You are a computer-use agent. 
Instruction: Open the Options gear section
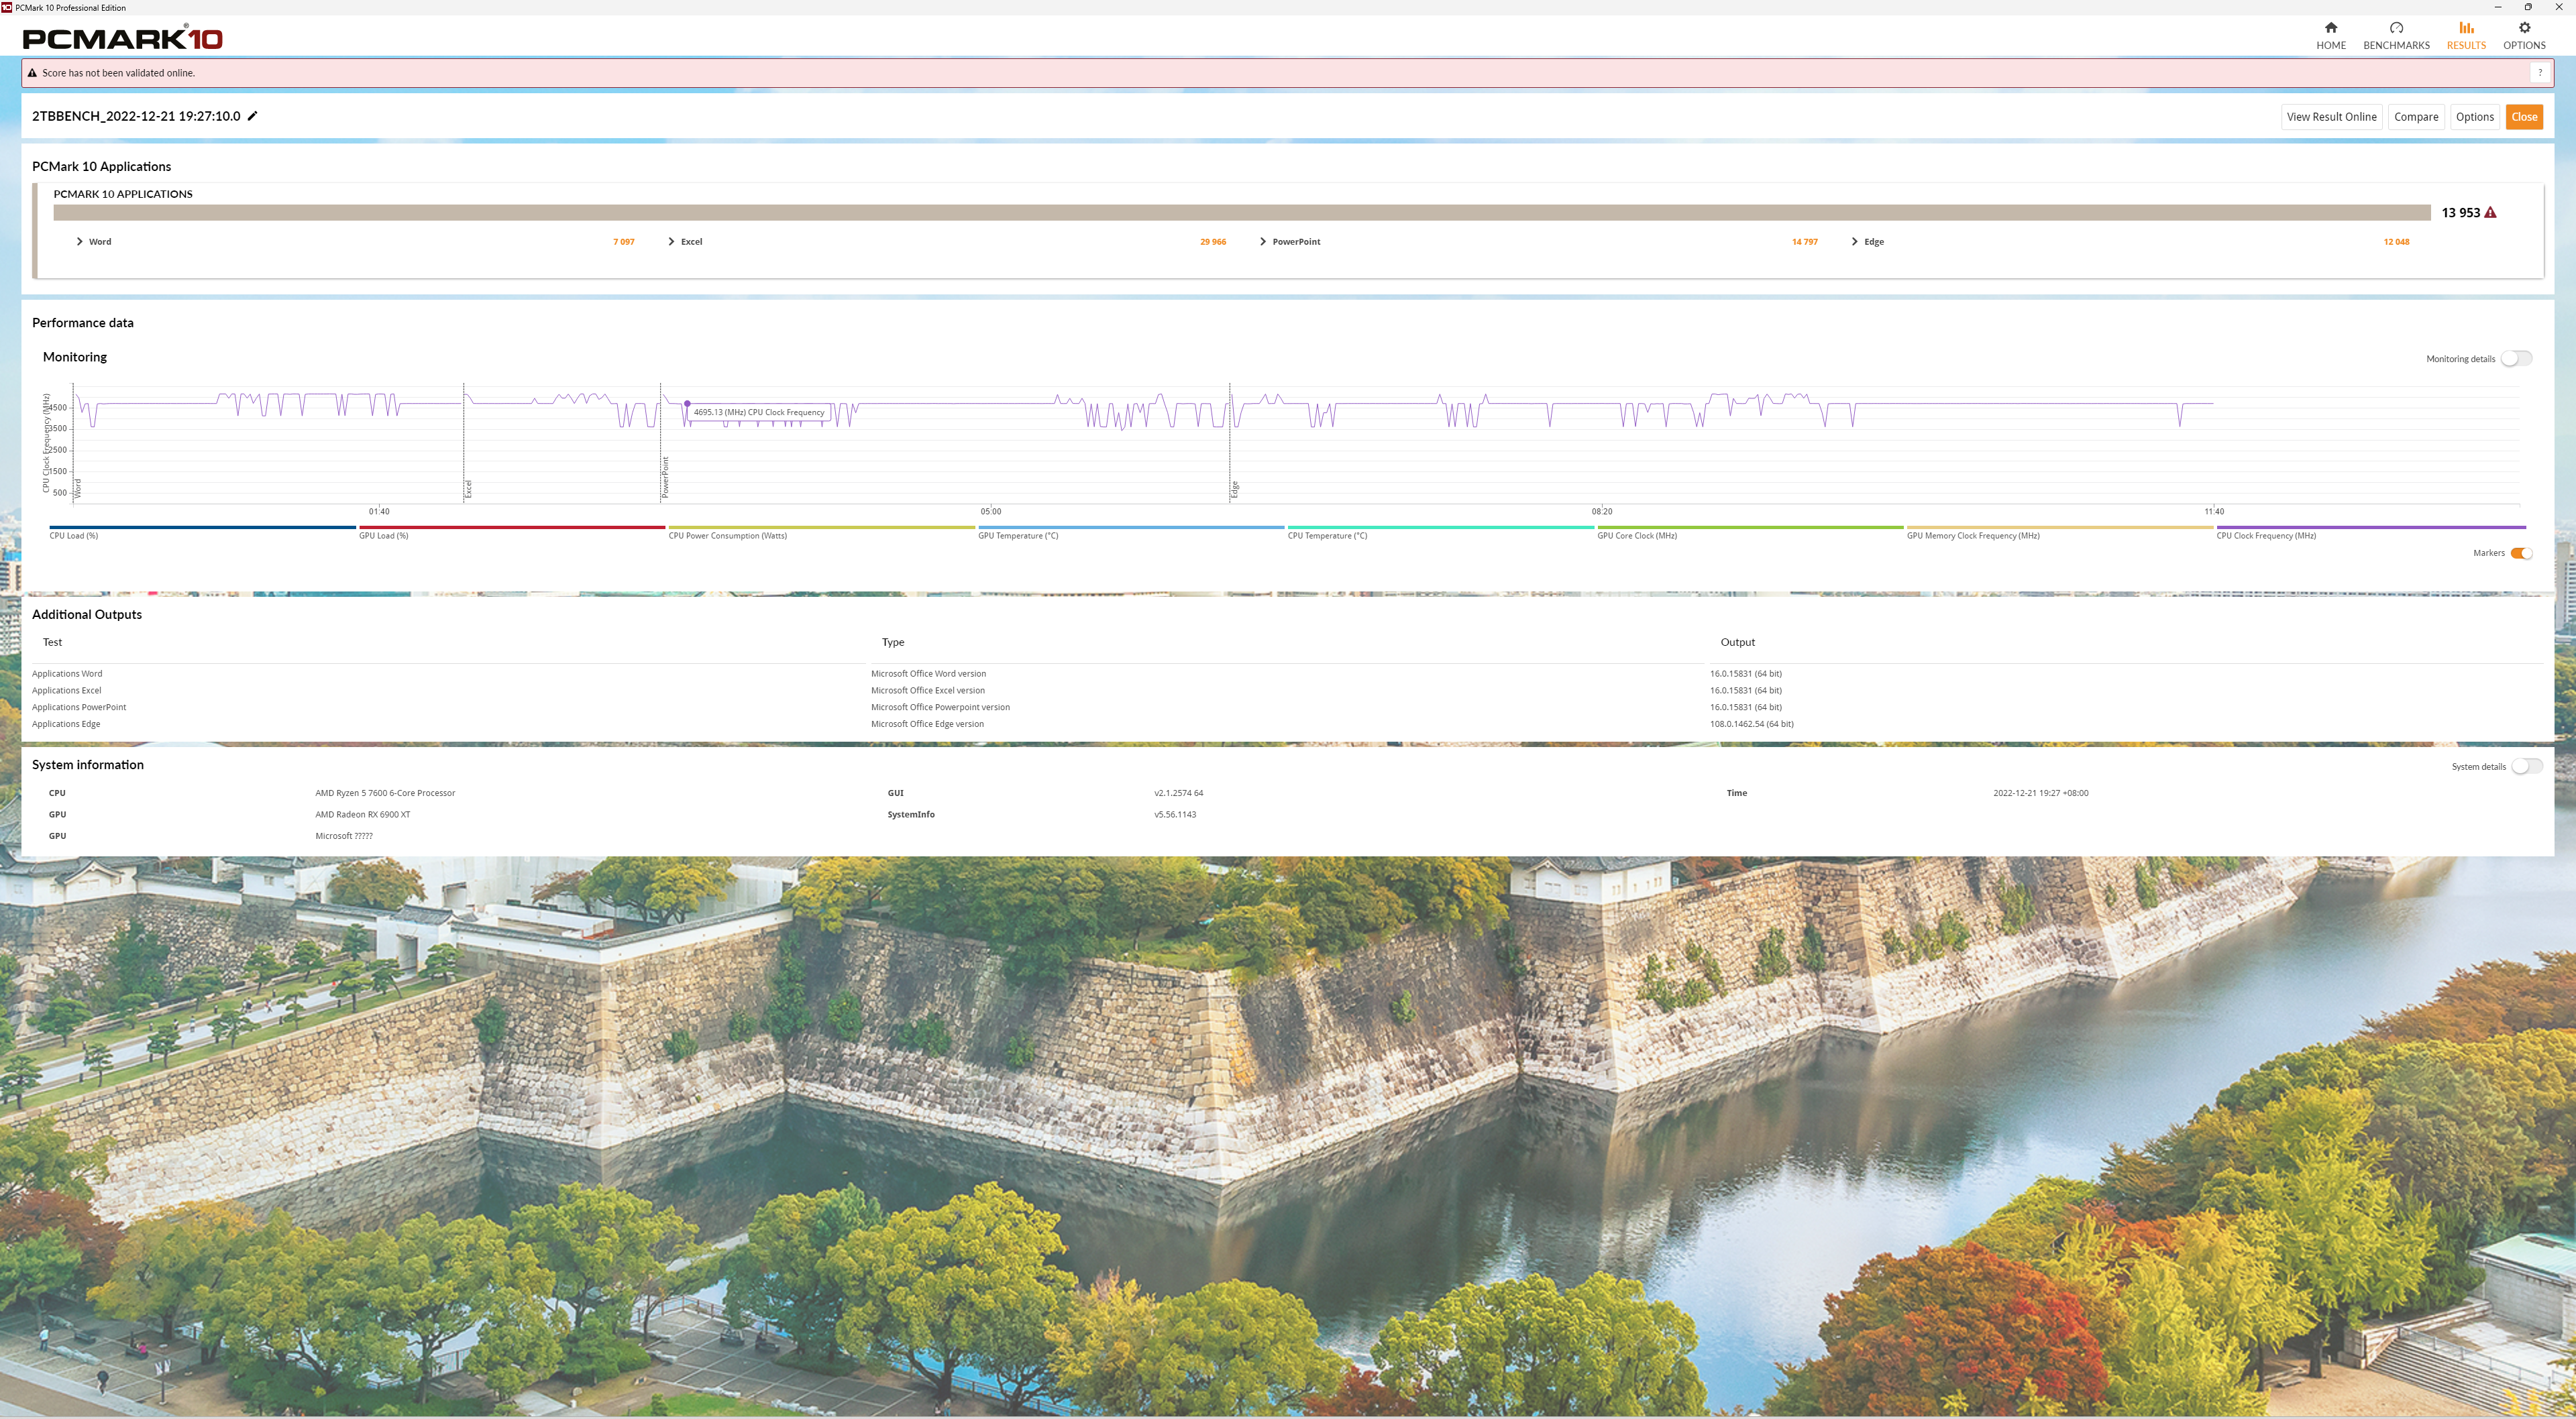click(2524, 36)
